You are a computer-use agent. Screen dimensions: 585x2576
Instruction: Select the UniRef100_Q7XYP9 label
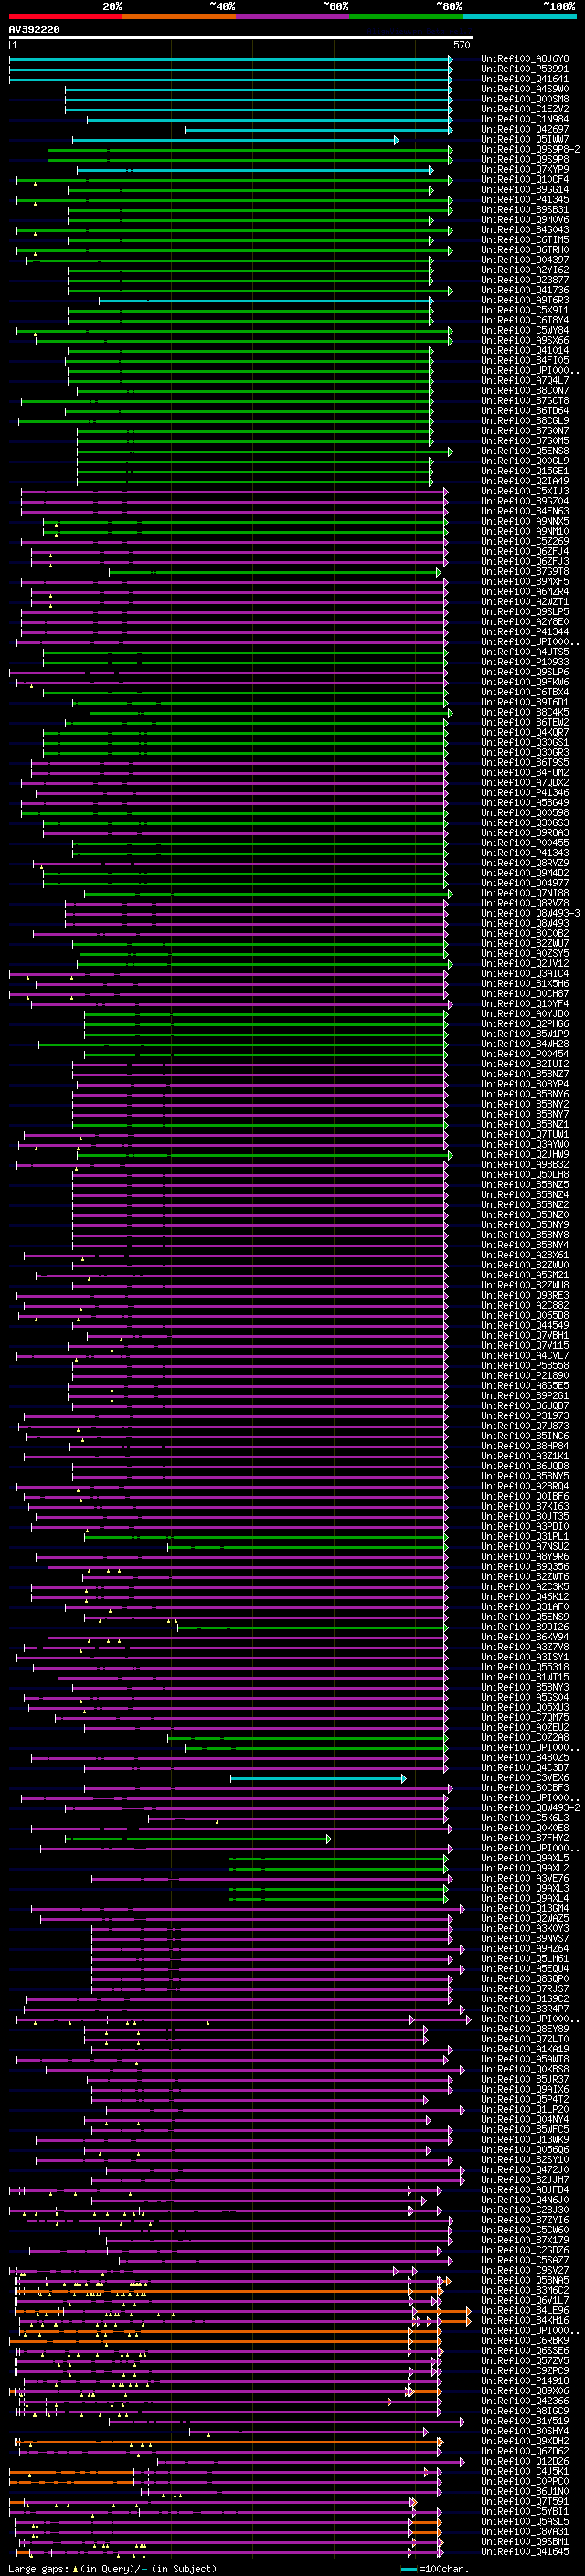(525, 170)
